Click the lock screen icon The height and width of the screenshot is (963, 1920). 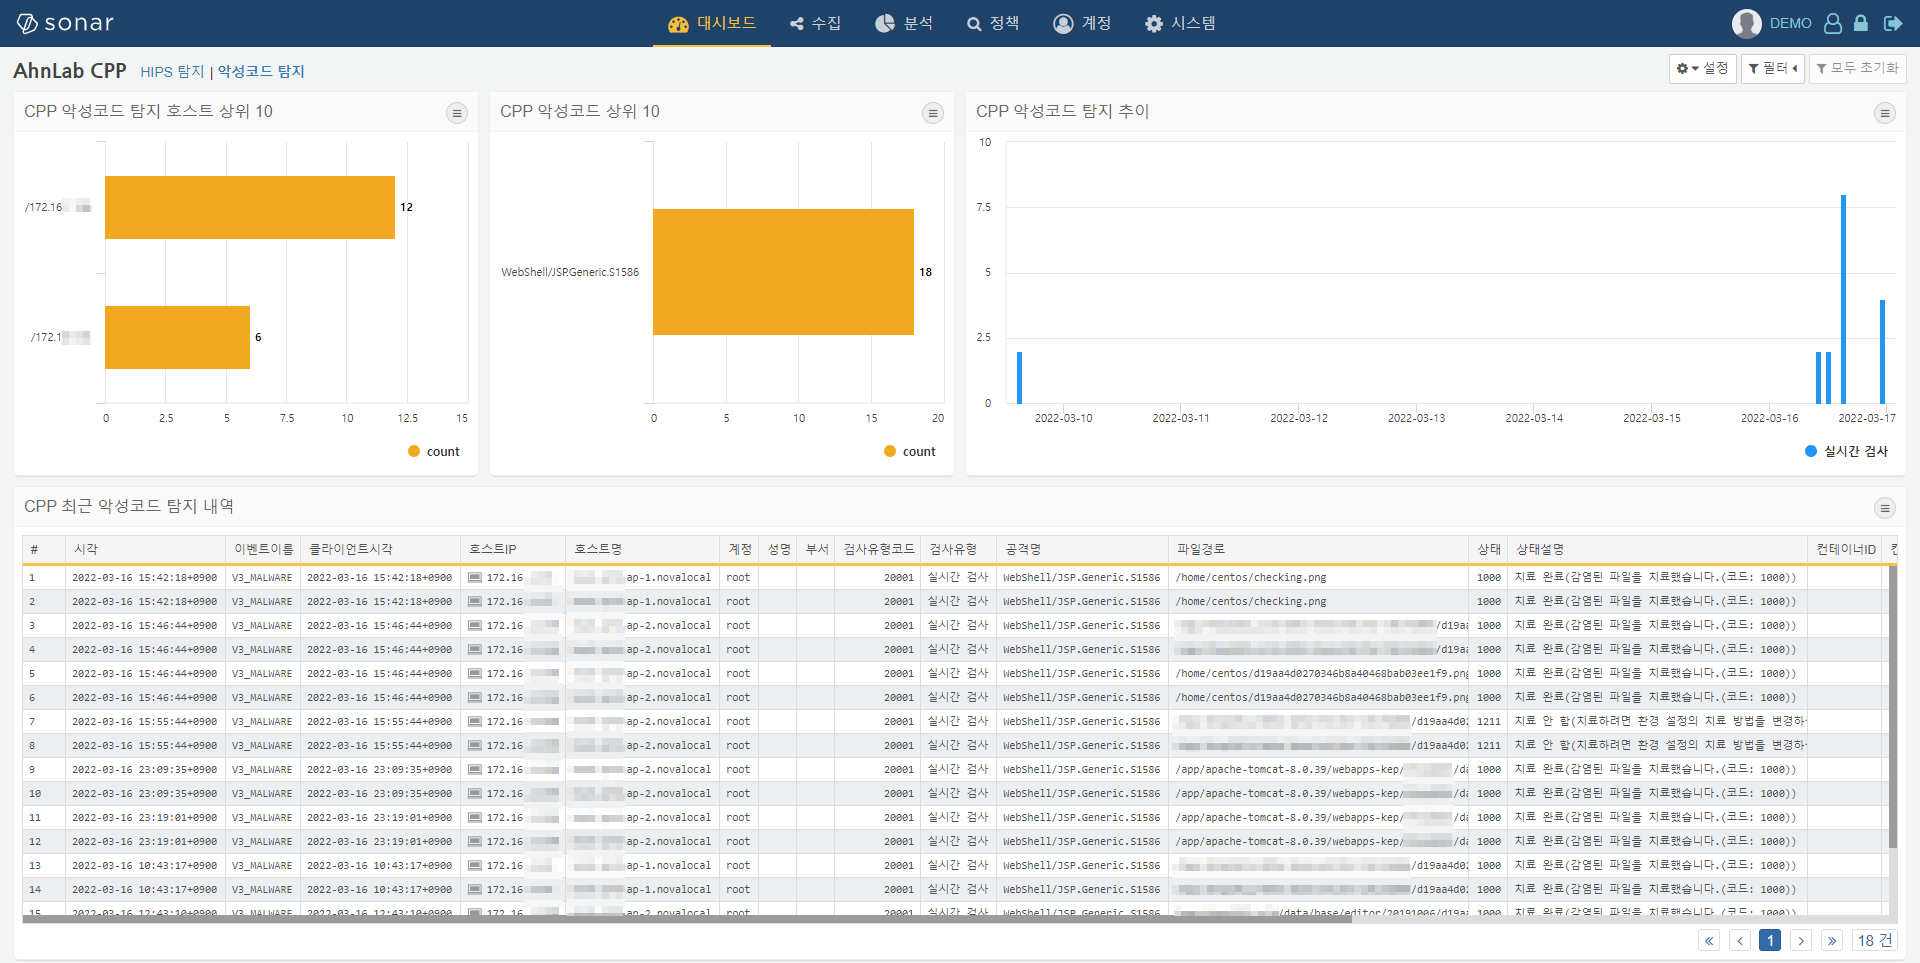point(1861,23)
